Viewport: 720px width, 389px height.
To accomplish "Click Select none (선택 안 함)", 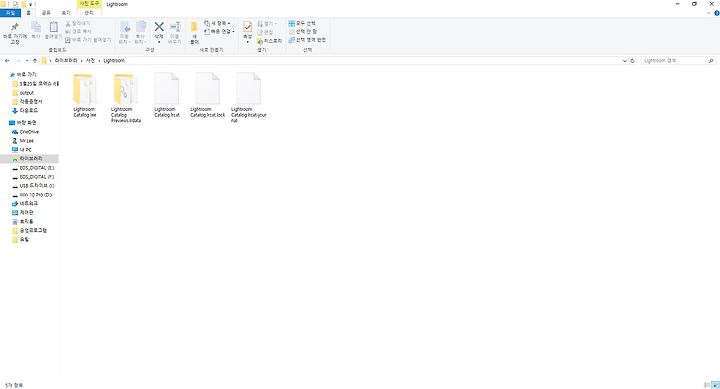I will coord(303,32).
